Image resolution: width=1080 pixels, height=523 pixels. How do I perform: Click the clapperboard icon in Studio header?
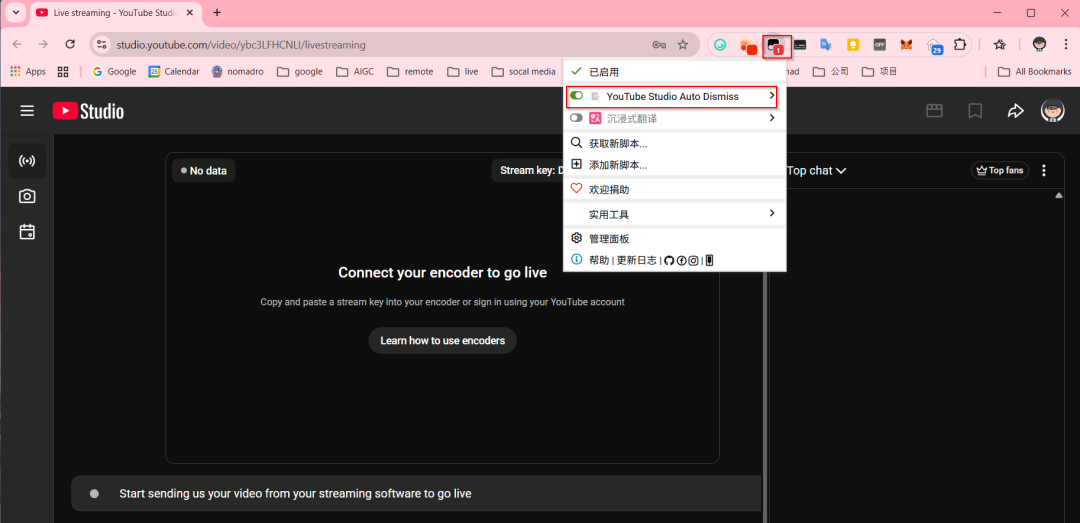tap(934, 111)
